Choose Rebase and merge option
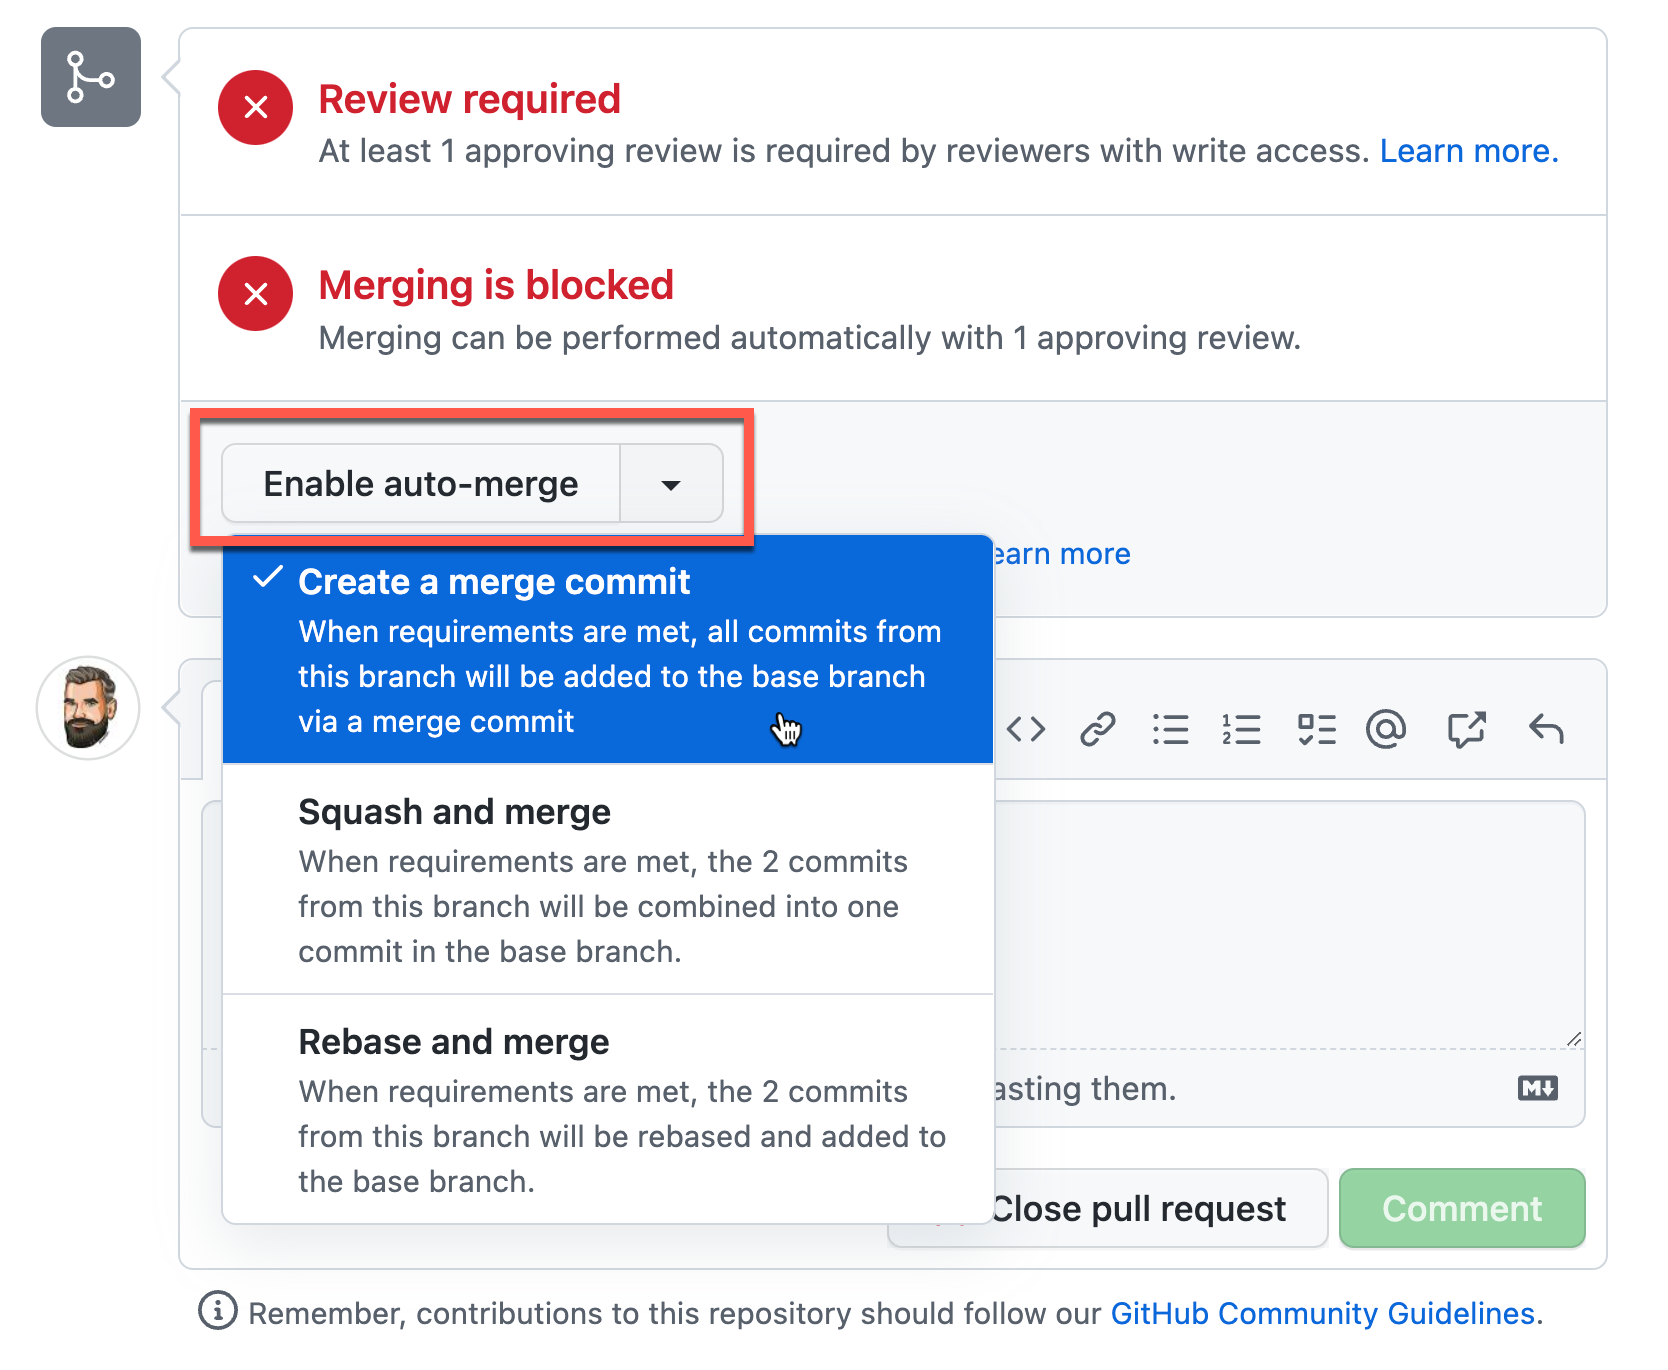Viewport: 1668px width, 1370px height. [x=608, y=1110]
